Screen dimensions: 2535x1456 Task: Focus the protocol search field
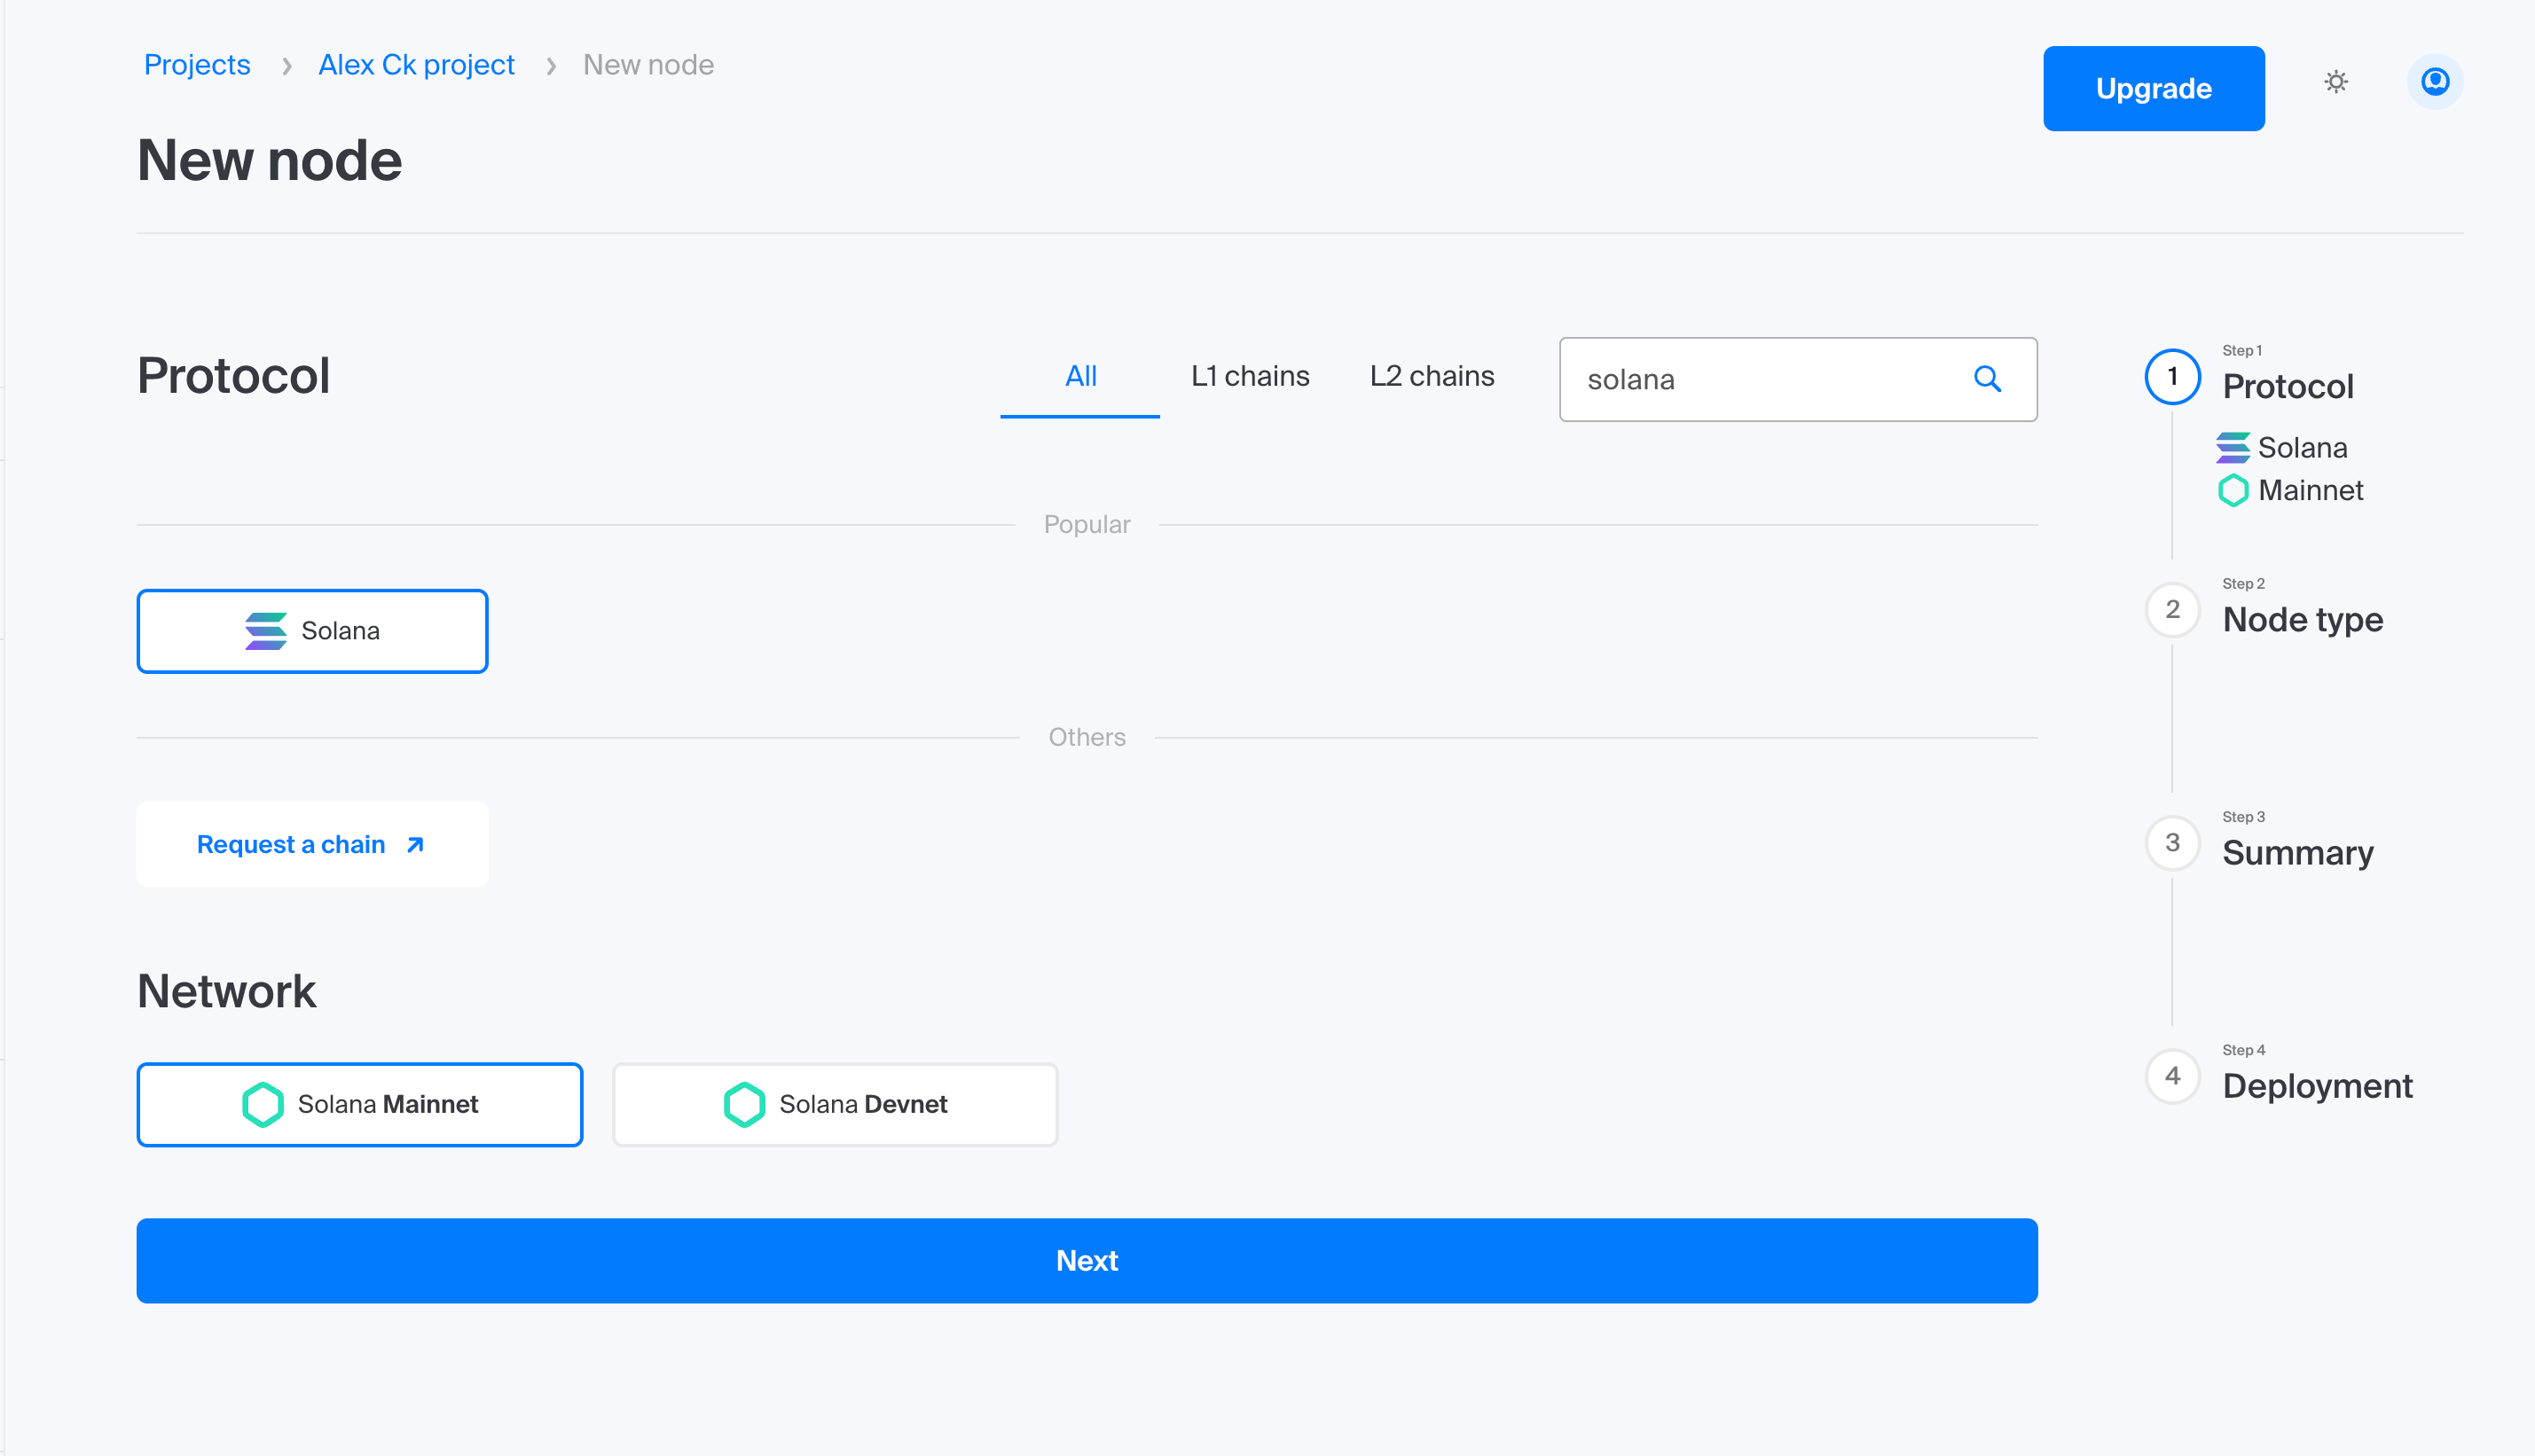[1760, 380]
